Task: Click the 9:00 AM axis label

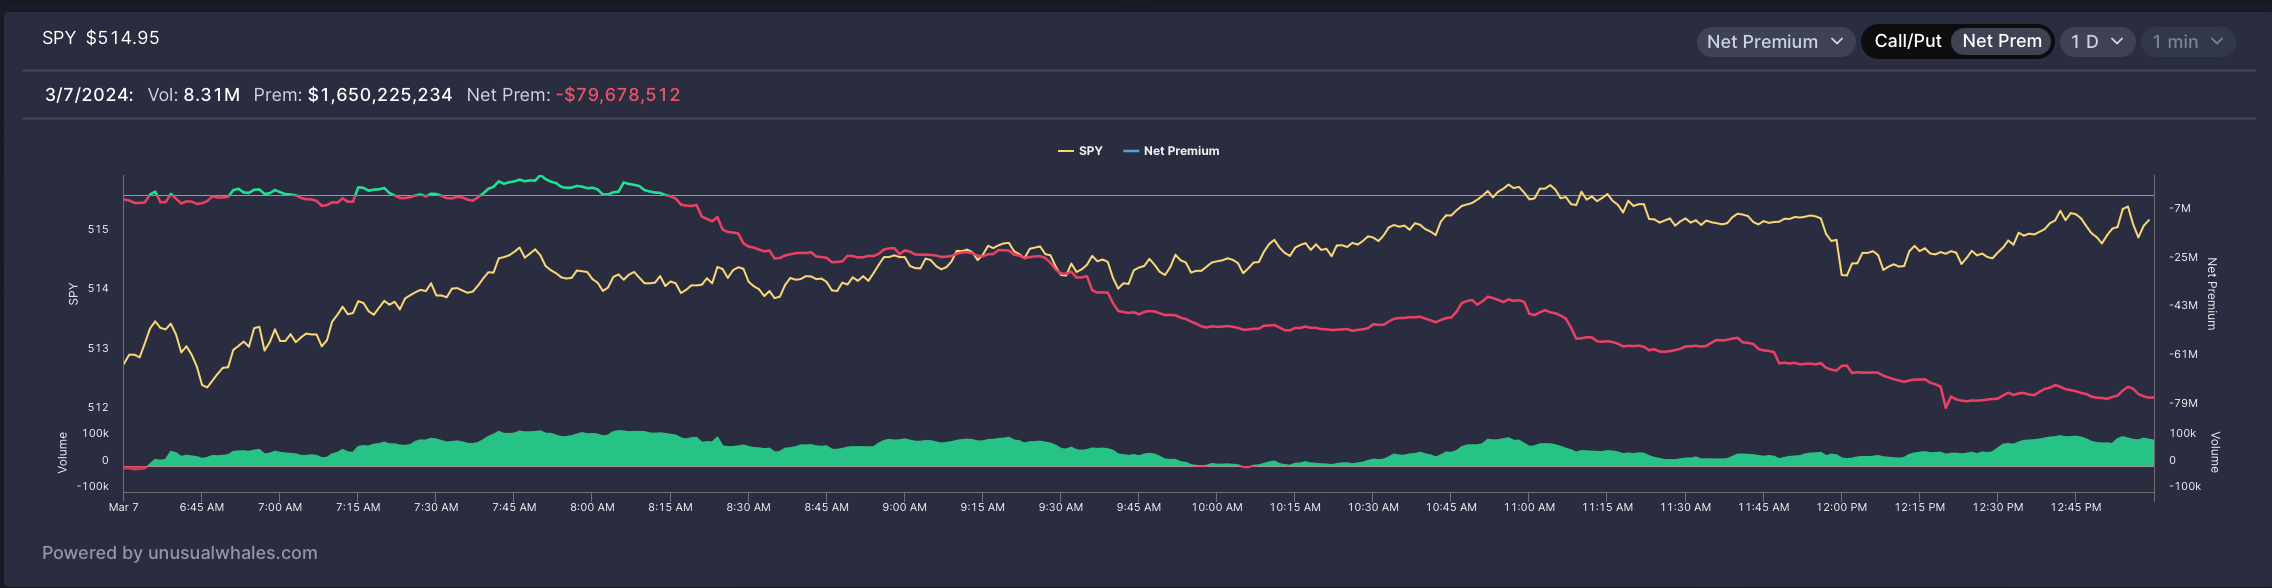Action: pos(904,507)
